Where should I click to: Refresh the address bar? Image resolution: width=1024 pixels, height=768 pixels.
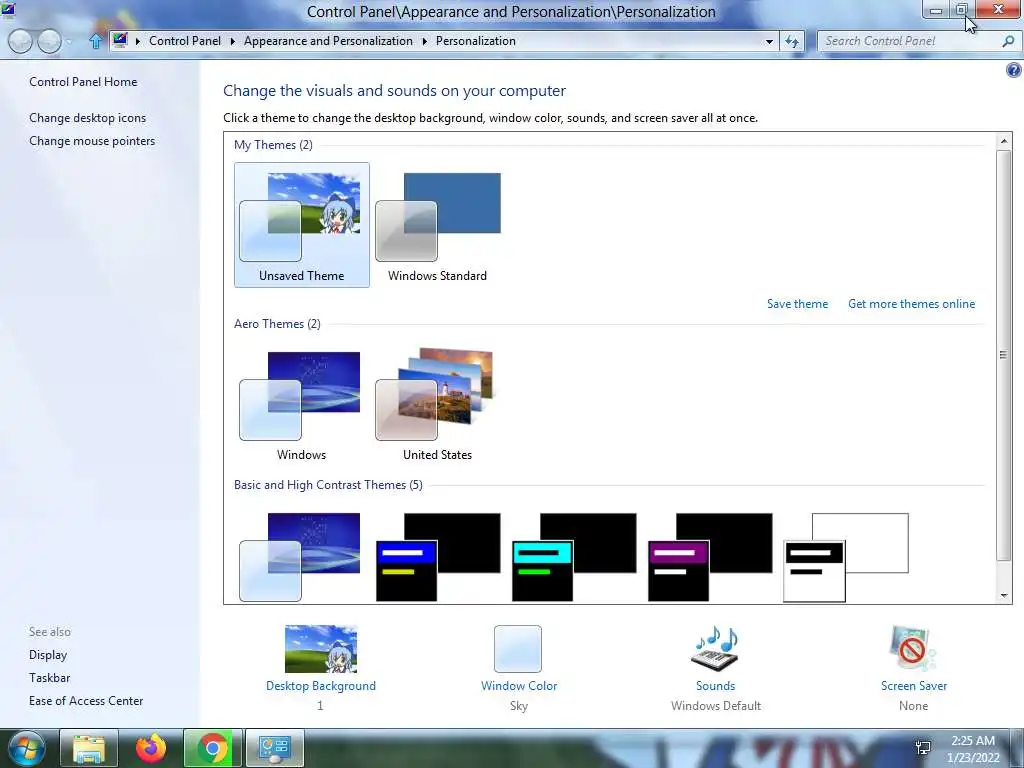(x=792, y=41)
